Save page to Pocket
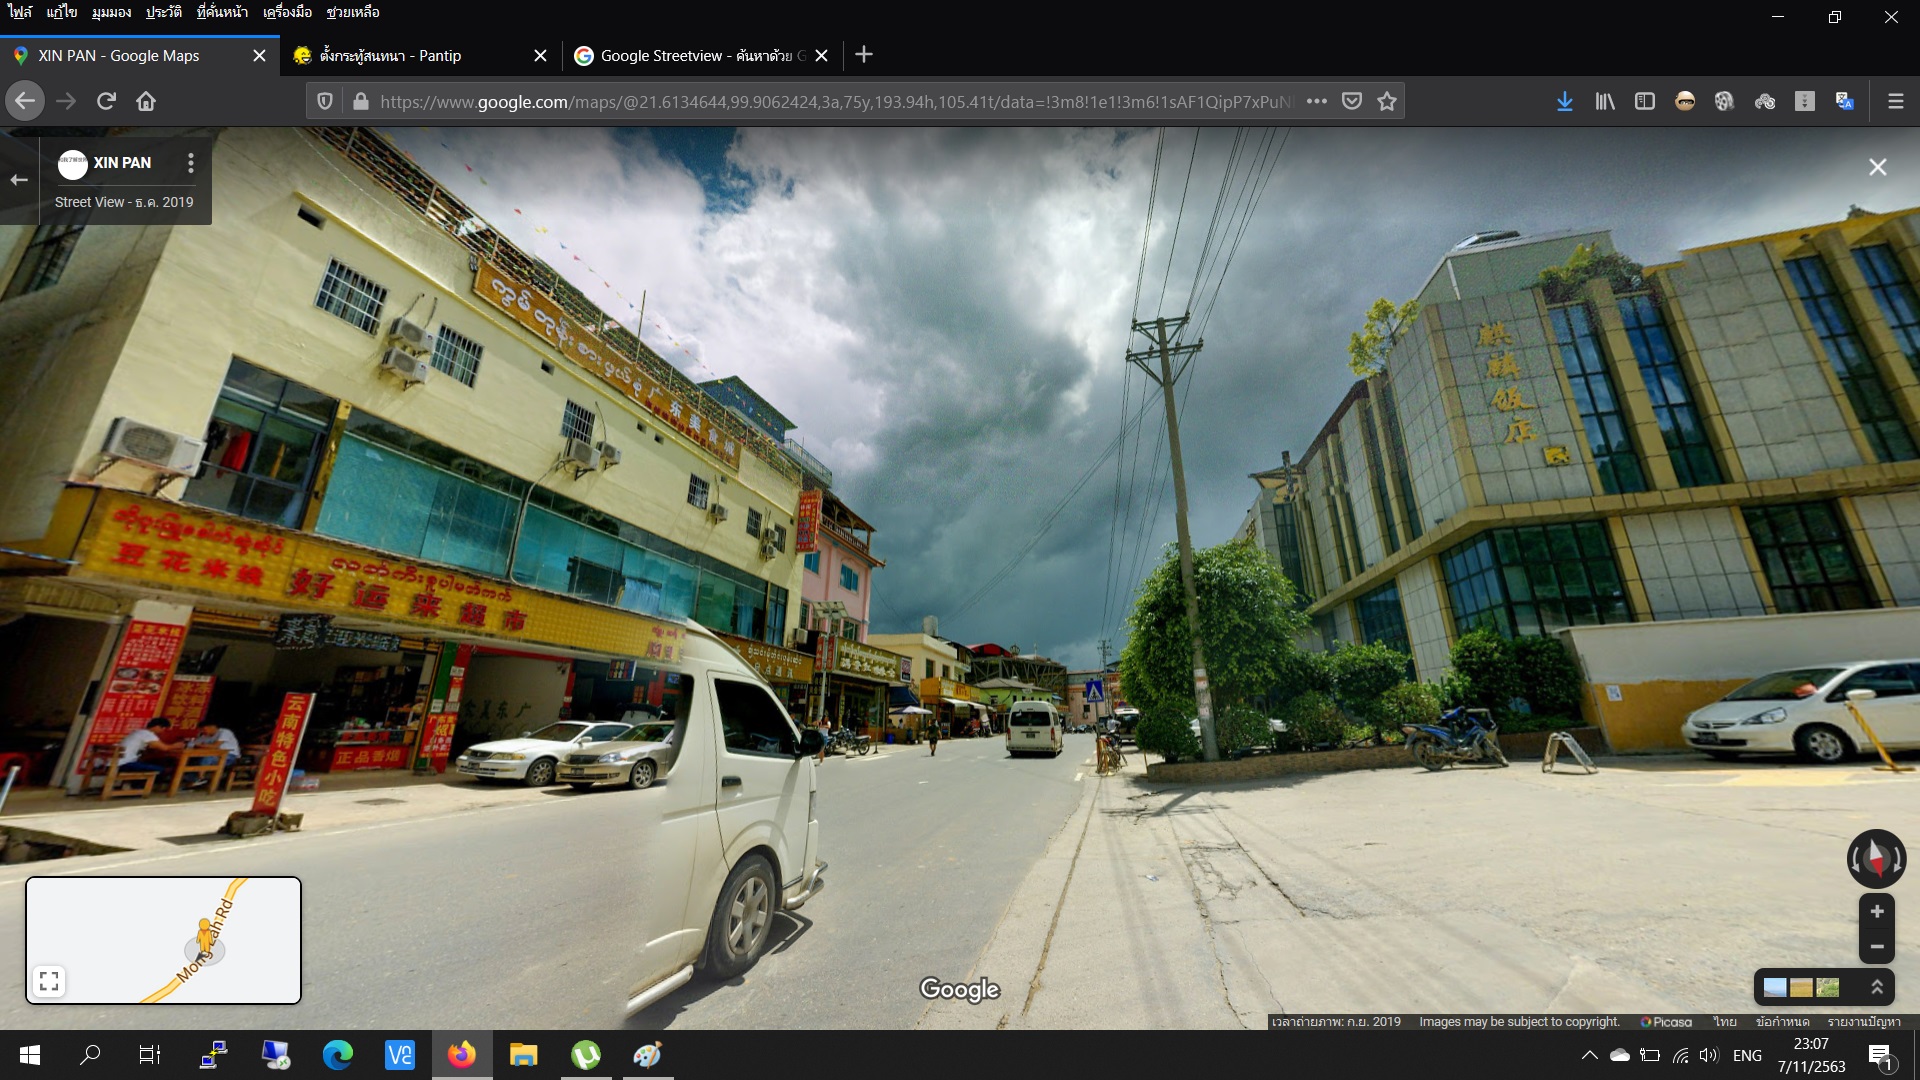This screenshot has width=1920, height=1080. point(1352,101)
